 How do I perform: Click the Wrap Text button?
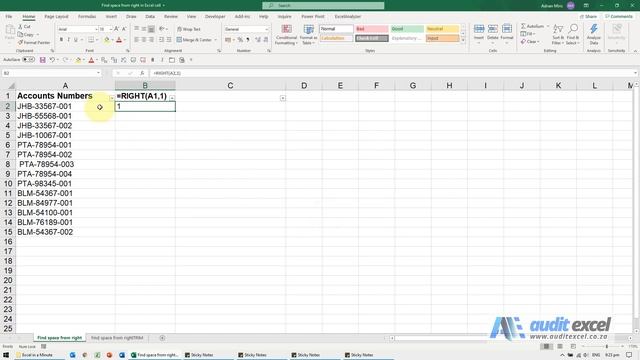189,29
